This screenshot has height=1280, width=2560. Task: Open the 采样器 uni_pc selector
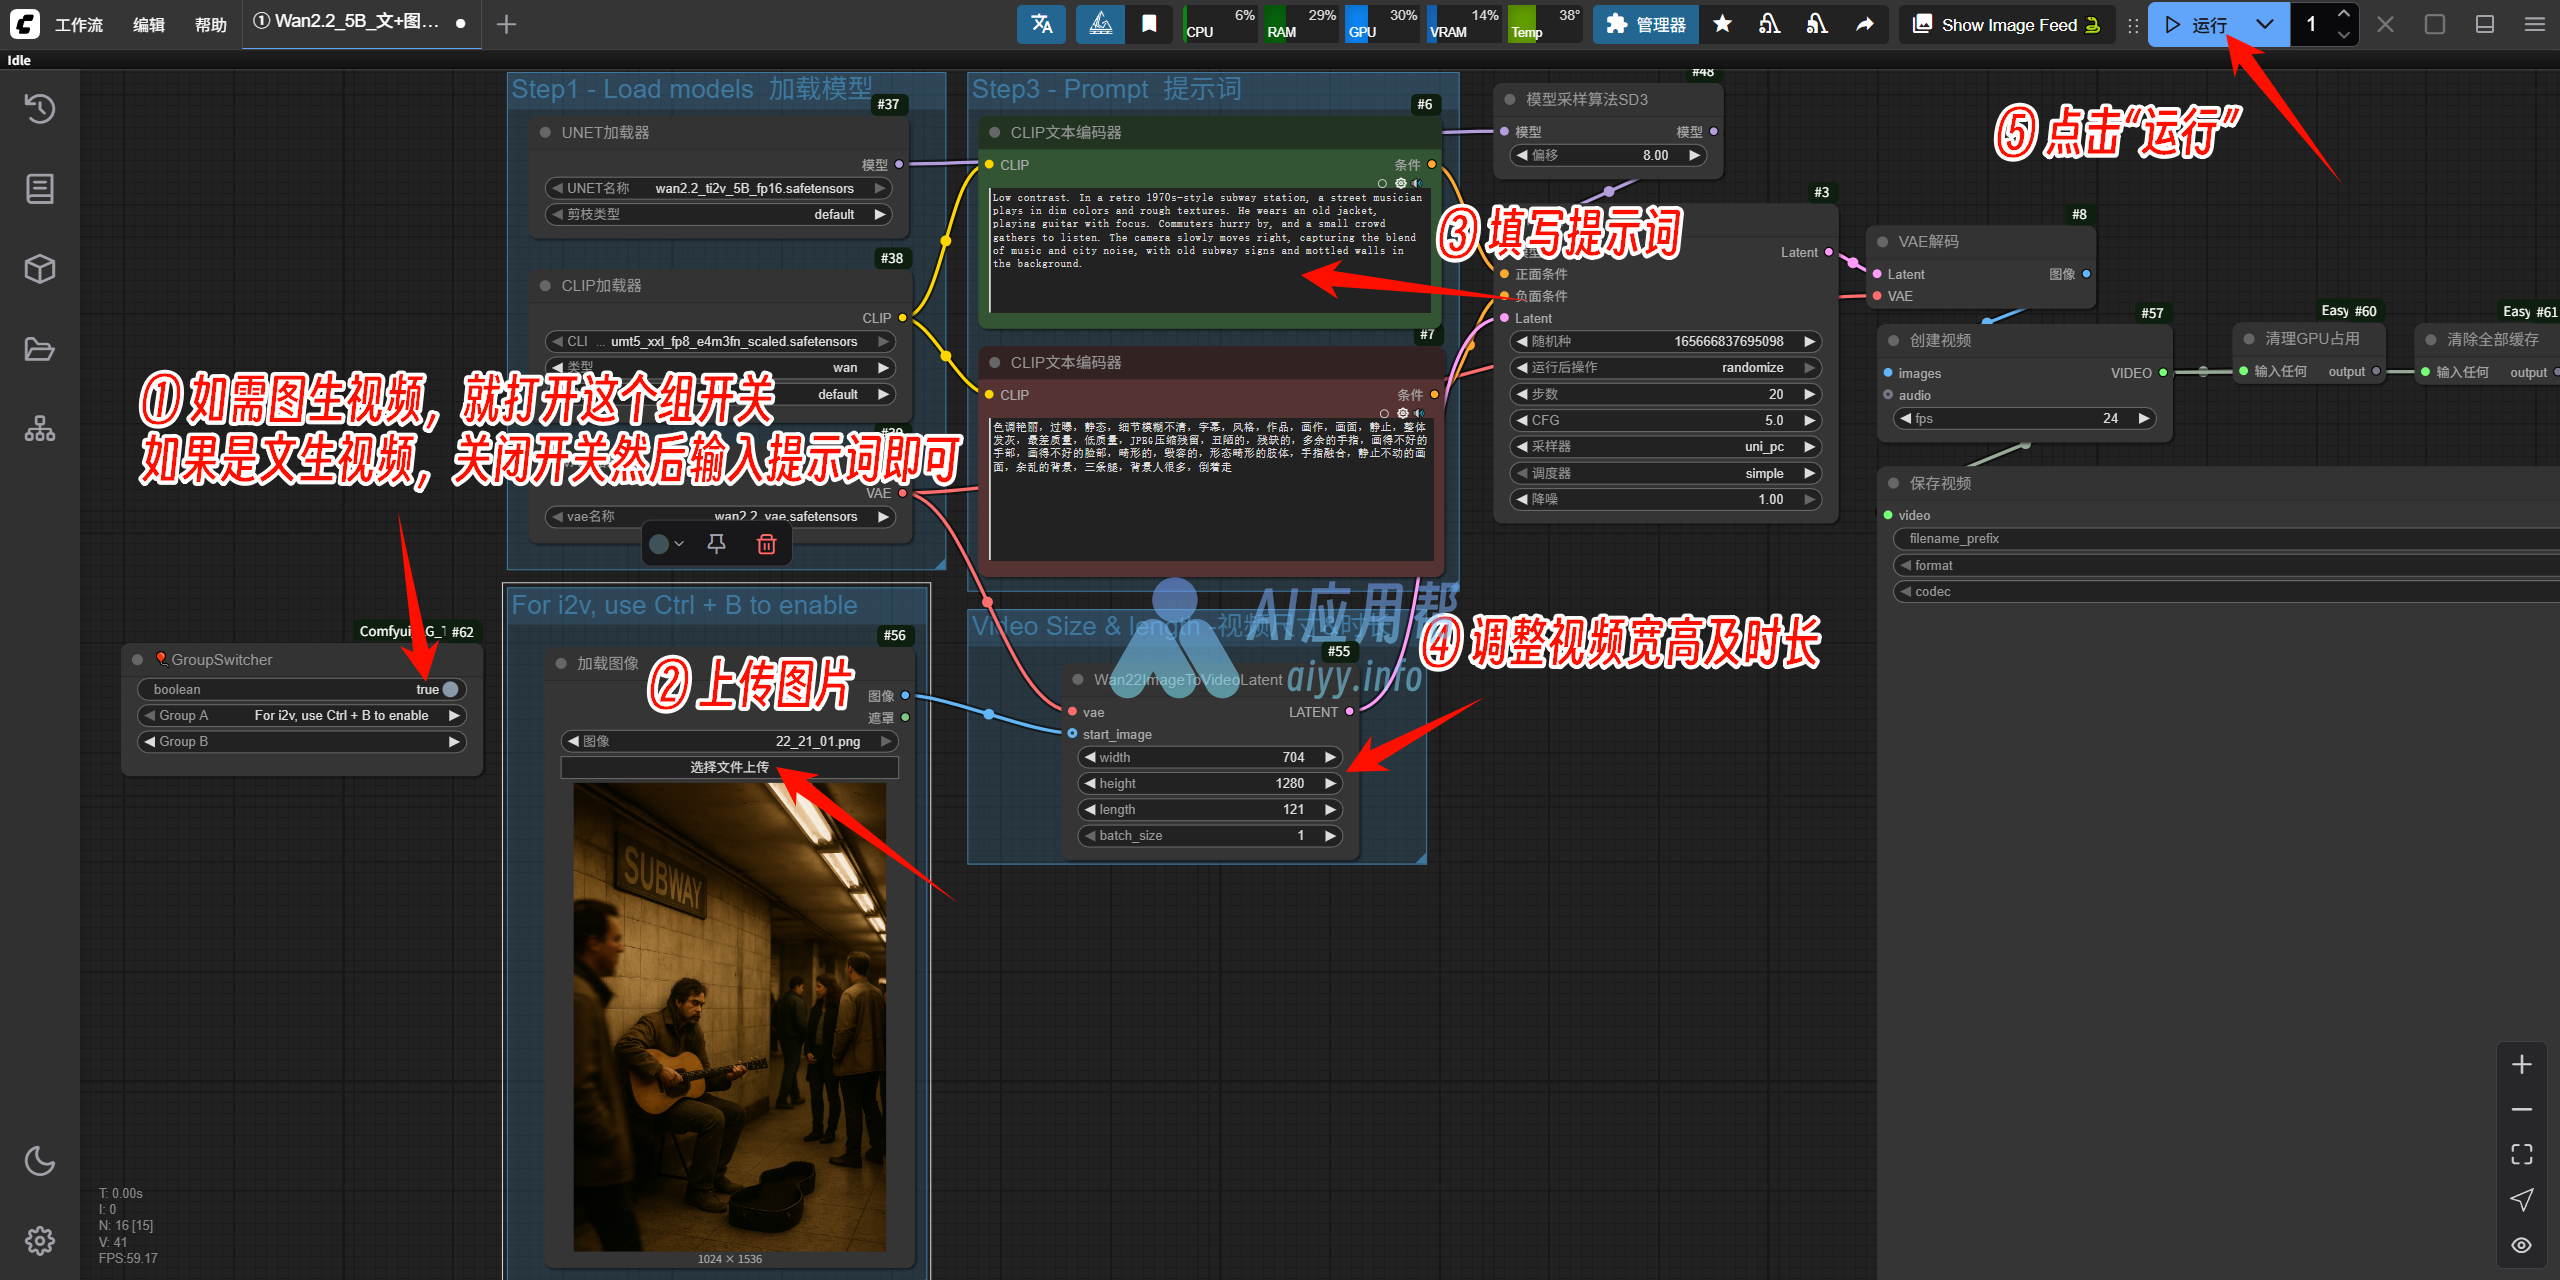1664,446
